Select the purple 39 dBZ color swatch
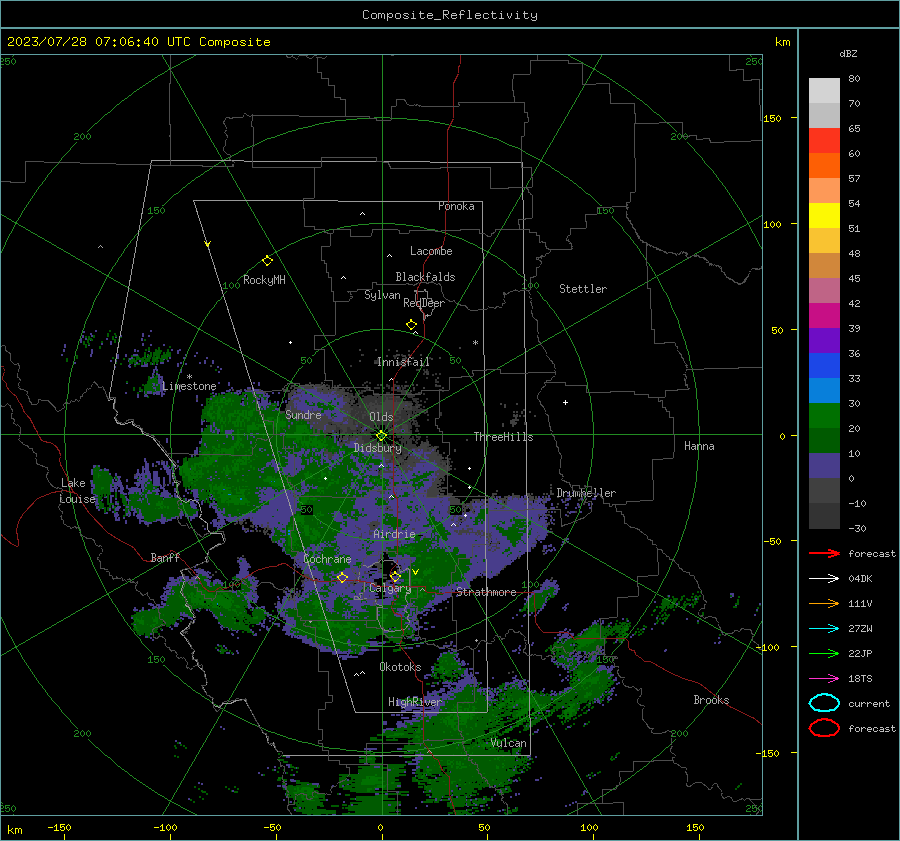 pos(824,340)
